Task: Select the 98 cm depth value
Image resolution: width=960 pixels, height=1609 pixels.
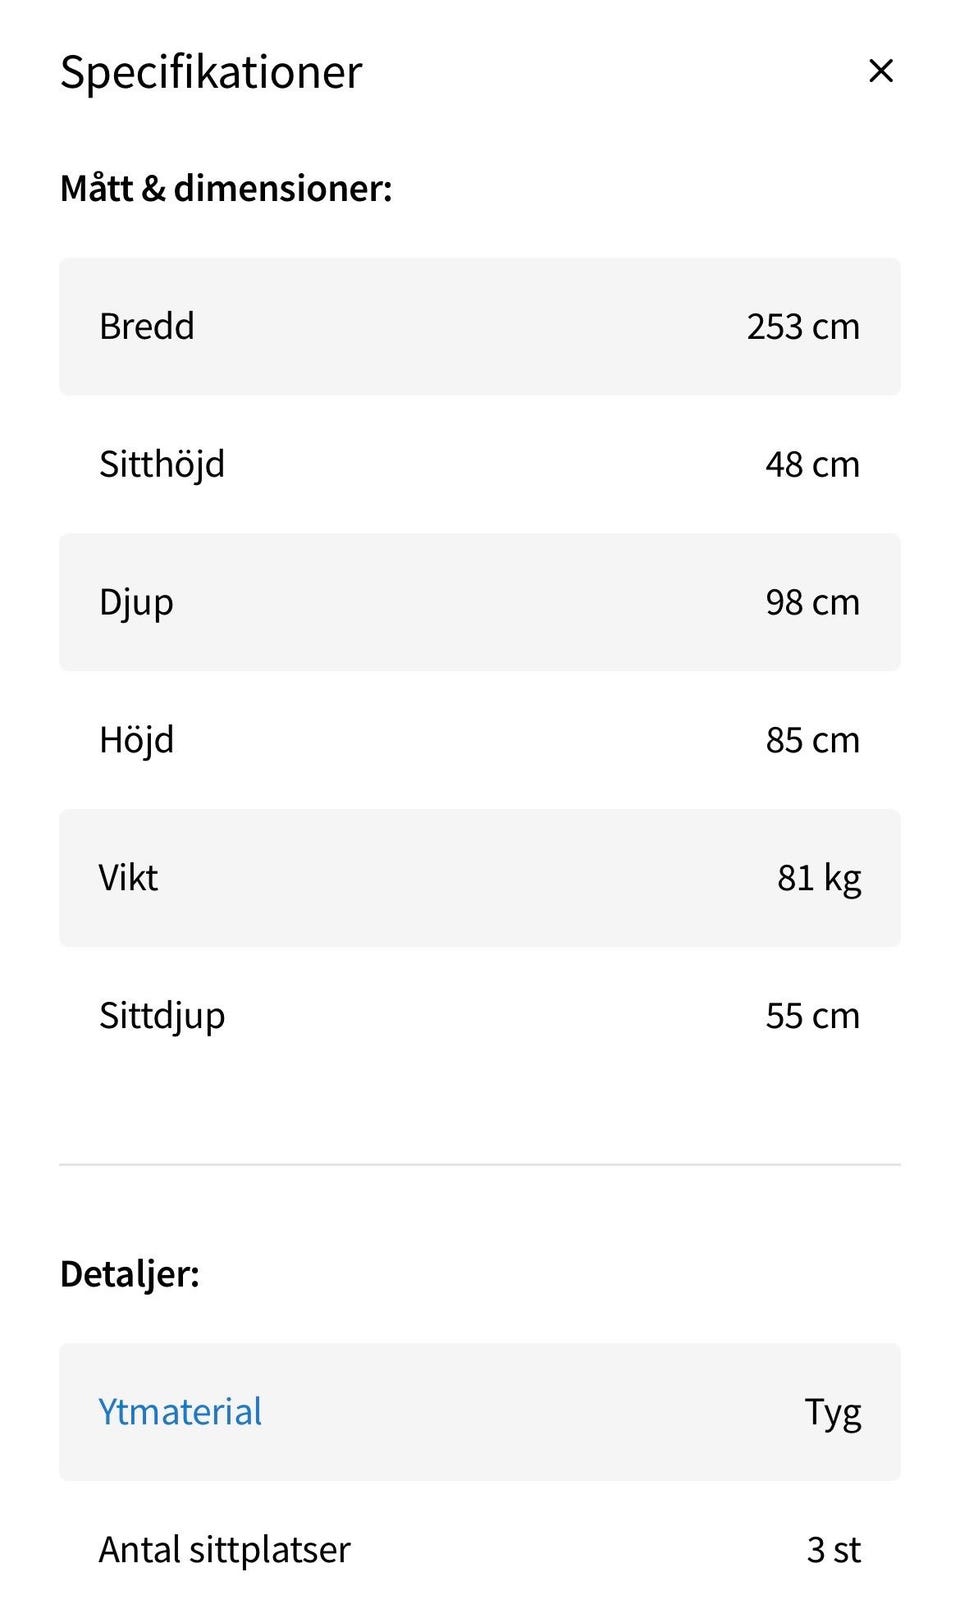Action: (x=812, y=602)
